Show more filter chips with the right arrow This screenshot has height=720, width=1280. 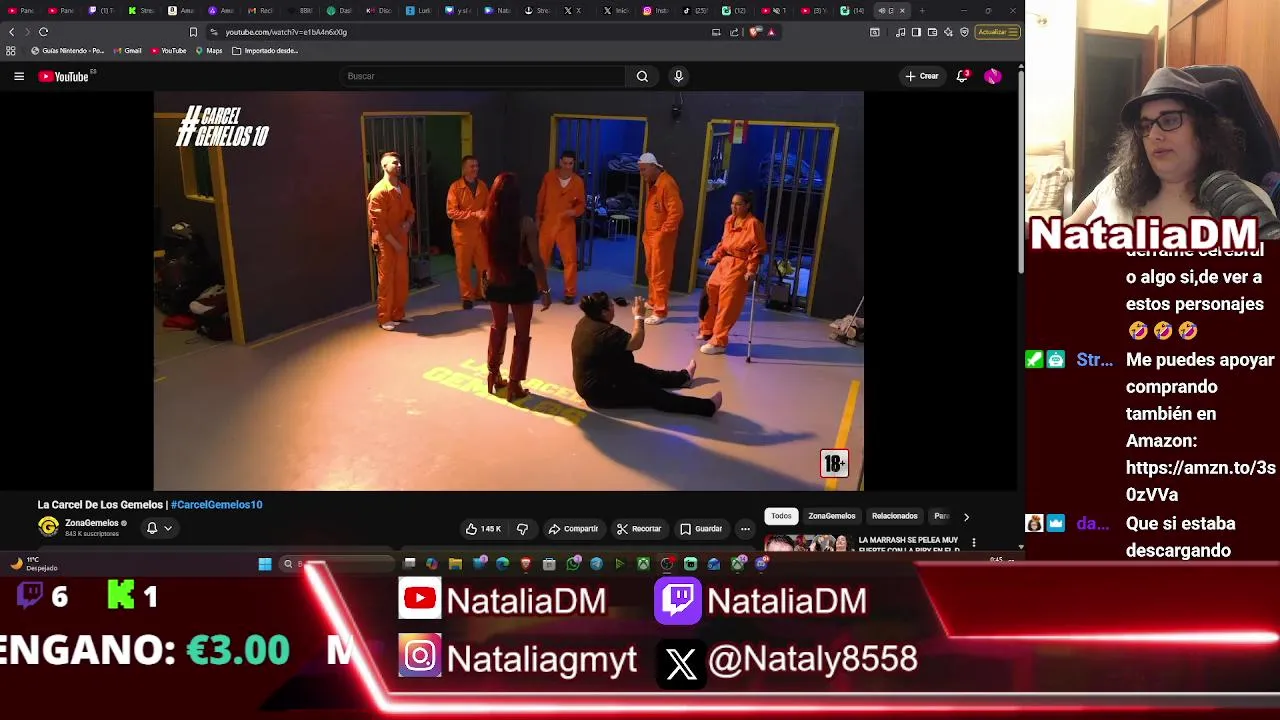pos(966,516)
